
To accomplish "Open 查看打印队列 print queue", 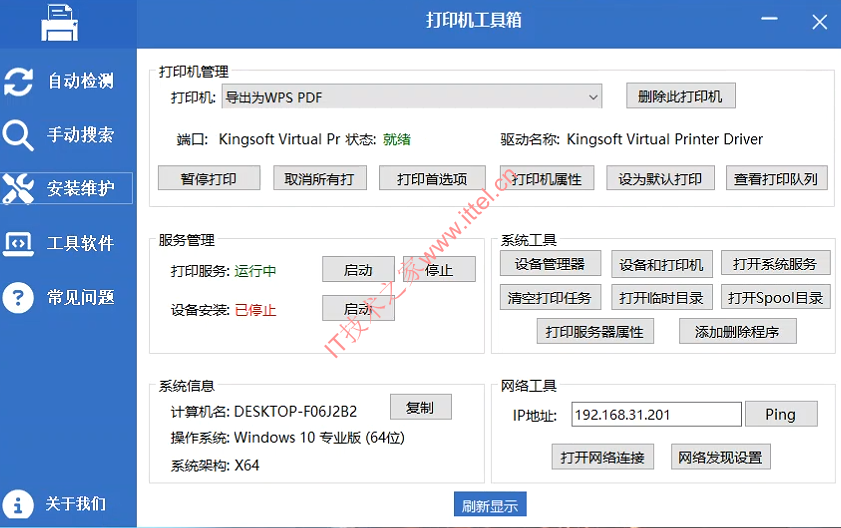I will point(775,179).
